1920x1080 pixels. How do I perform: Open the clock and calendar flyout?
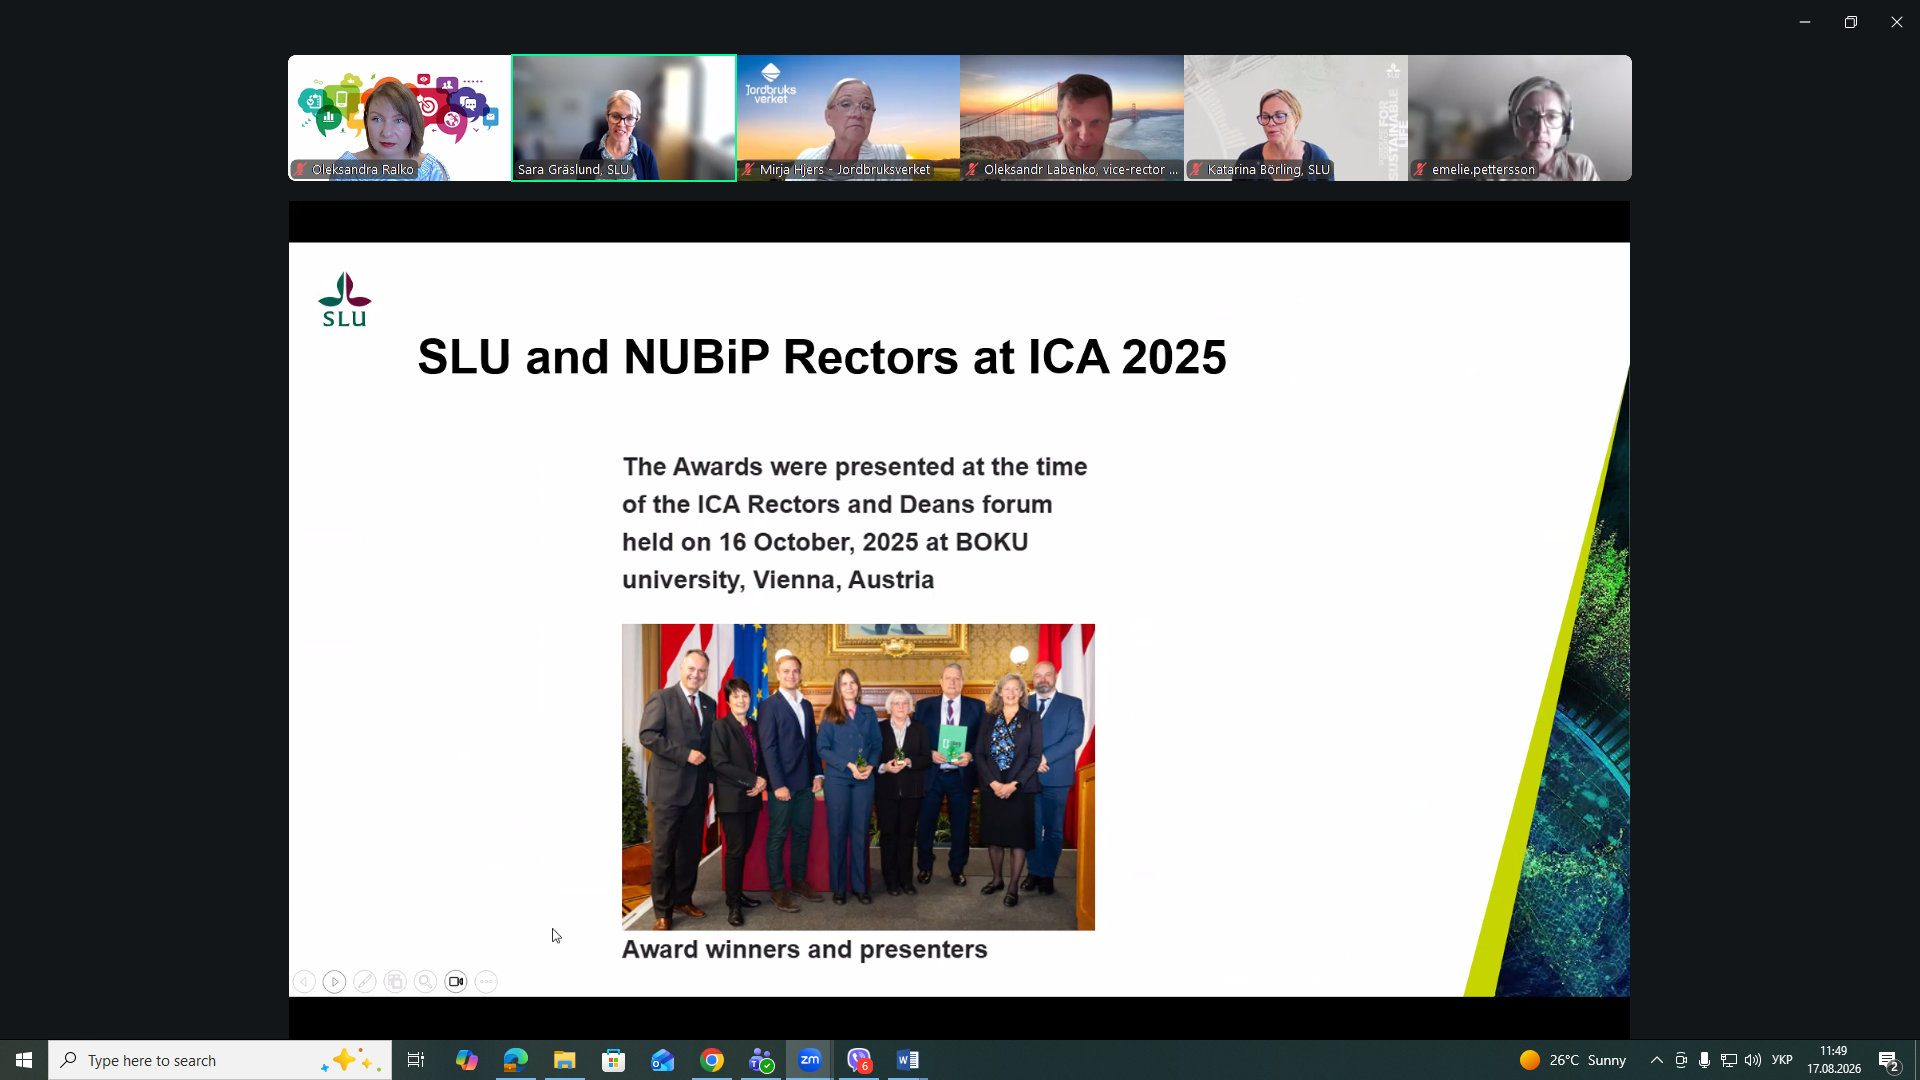(1834, 1060)
